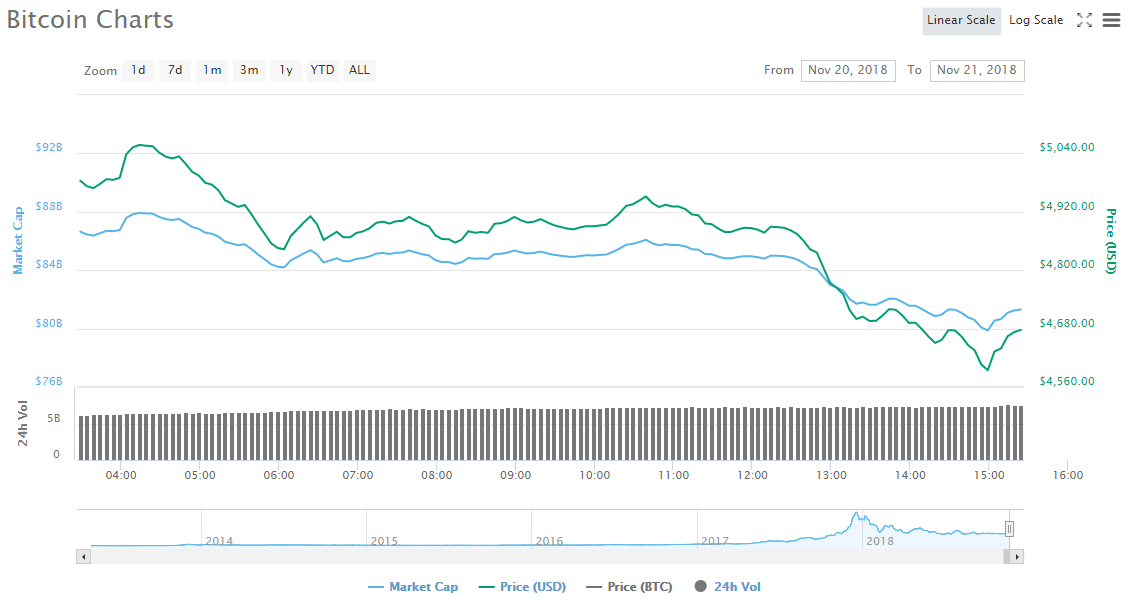Click the $88B market cap label

pos(49,206)
